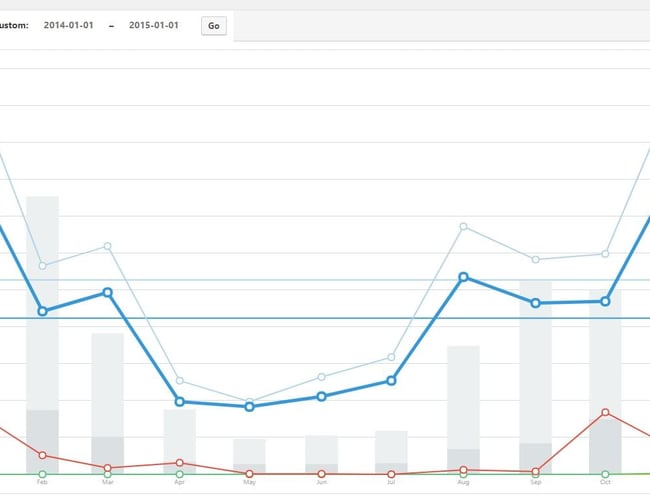Click the thick blue line's May data point

pyautogui.click(x=250, y=406)
